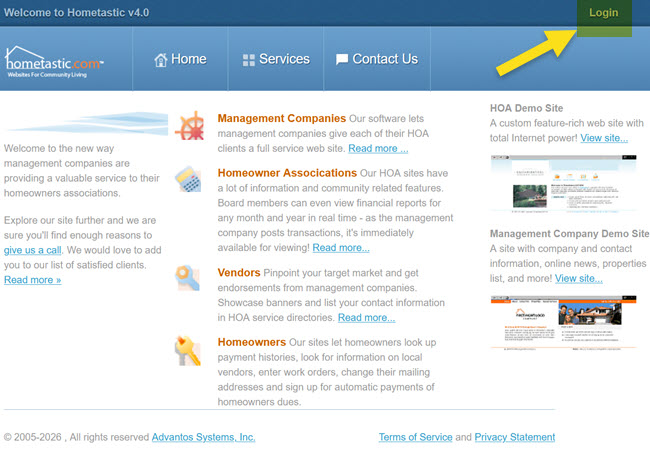
Task: Select the Contact Us menu item
Action: (x=376, y=59)
